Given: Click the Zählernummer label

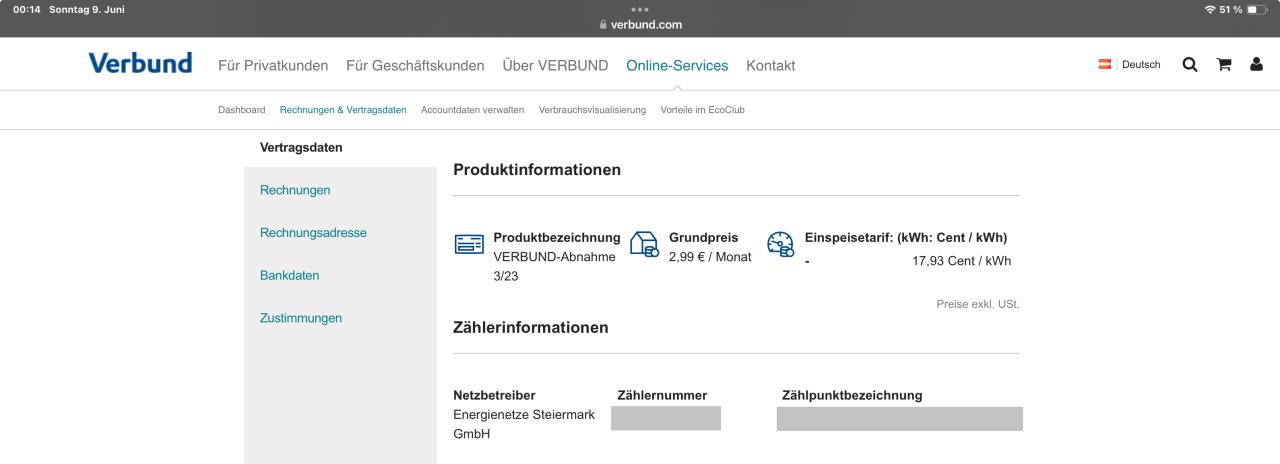Looking at the screenshot, I should point(662,395).
